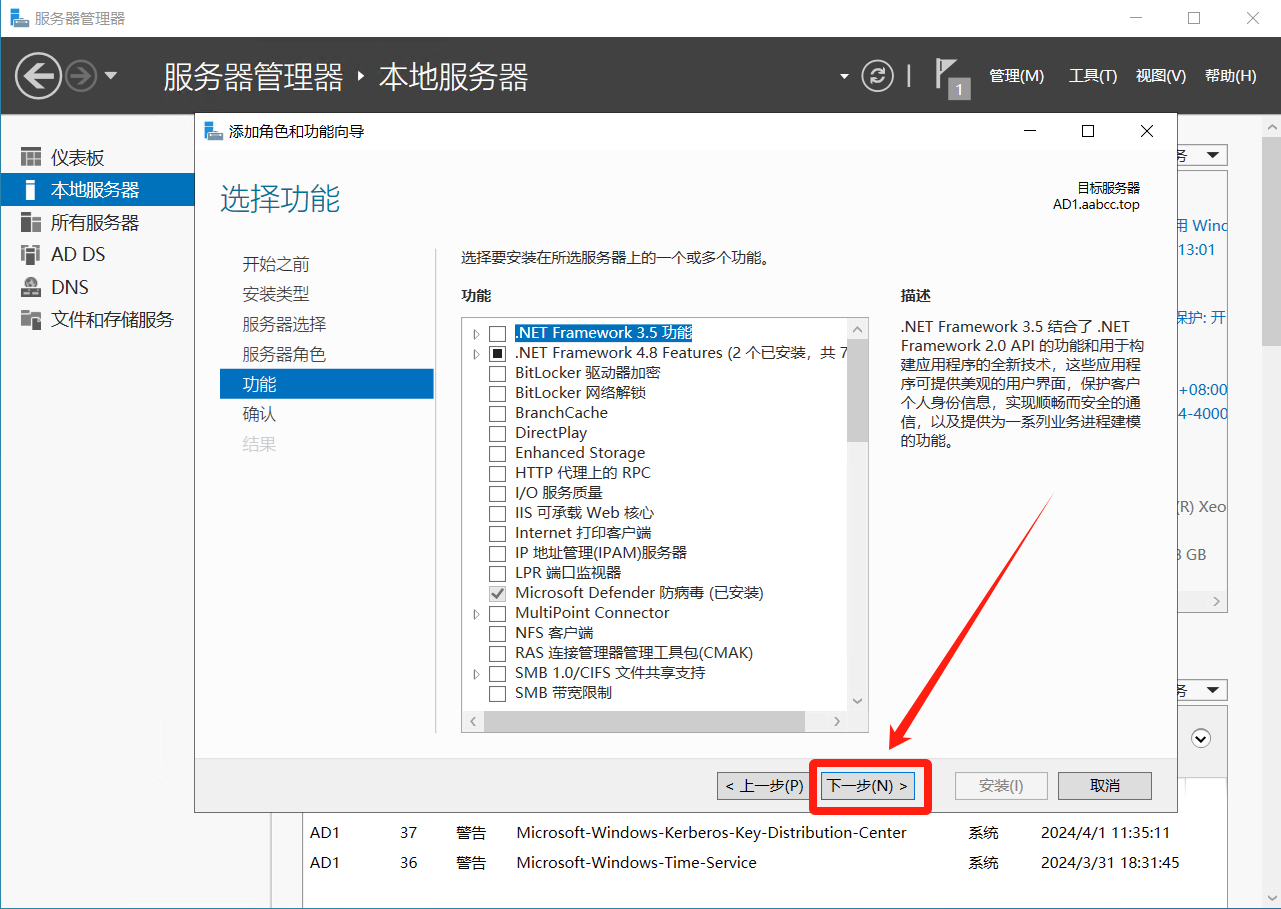Click the 仪表板 dashboard icon
The width and height of the screenshot is (1281, 909).
[x=32, y=158]
